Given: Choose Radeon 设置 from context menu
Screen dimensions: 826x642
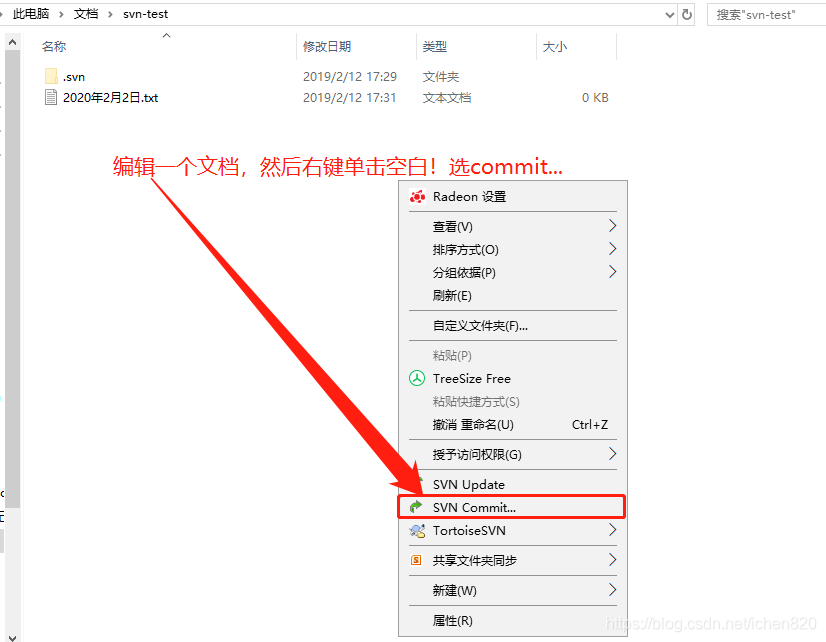Looking at the screenshot, I should [x=513, y=197].
